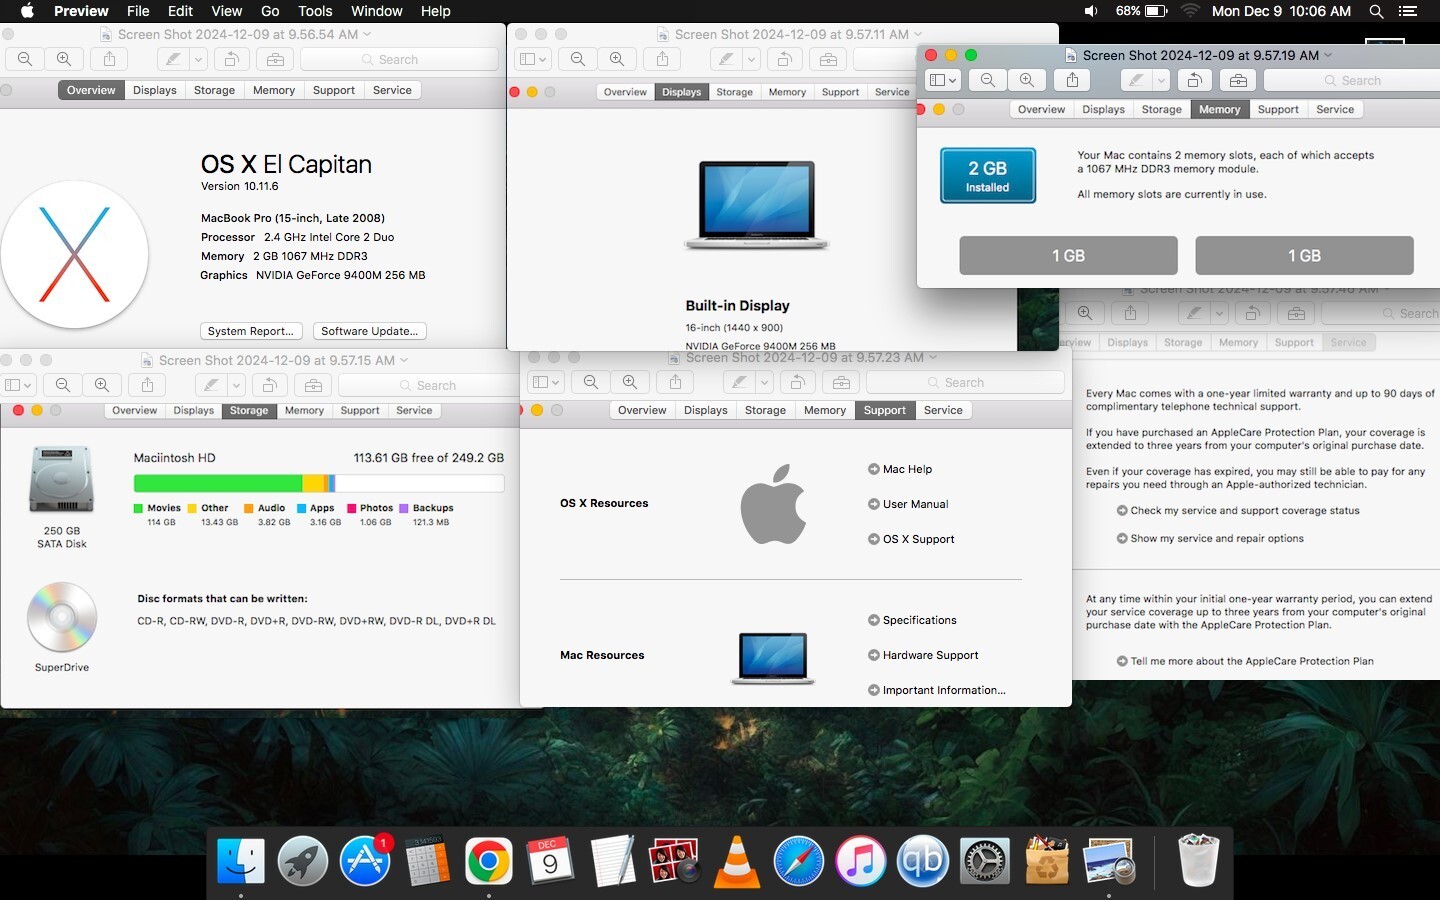Viewport: 1440px width, 900px height.
Task: Open the Edit menu
Action: [180, 11]
